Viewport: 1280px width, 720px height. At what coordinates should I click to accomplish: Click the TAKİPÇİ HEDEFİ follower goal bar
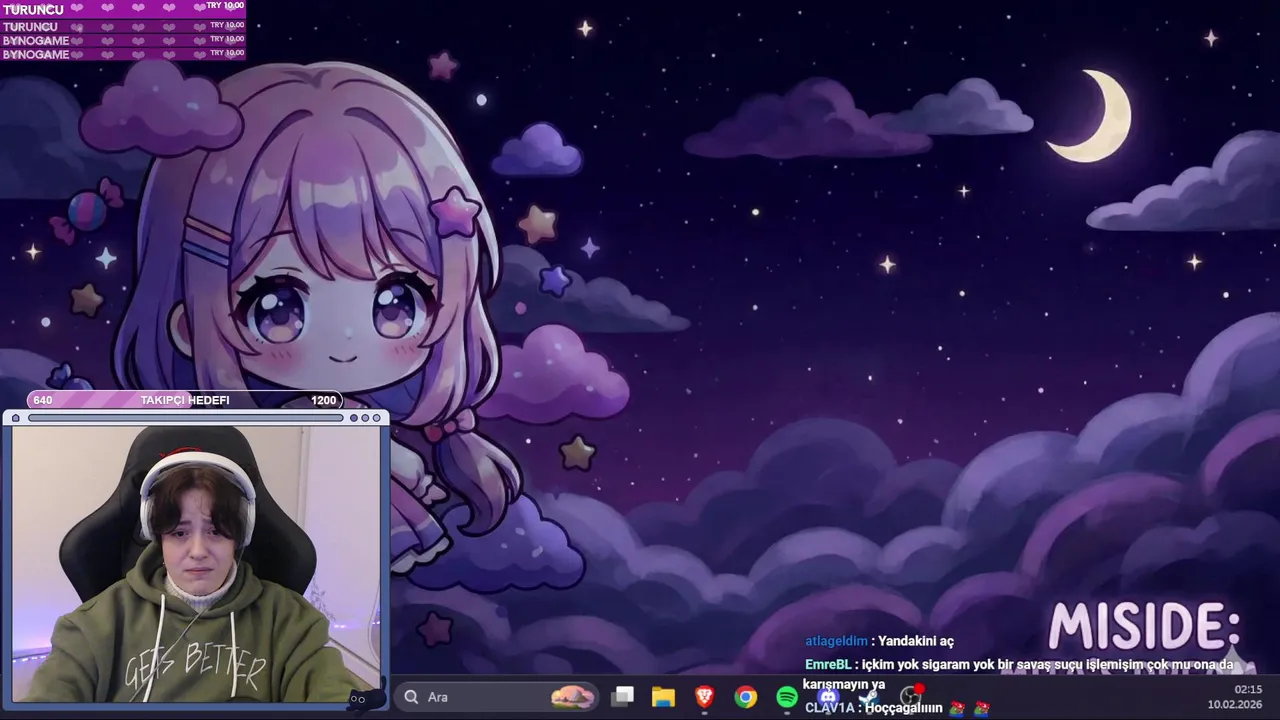[185, 400]
